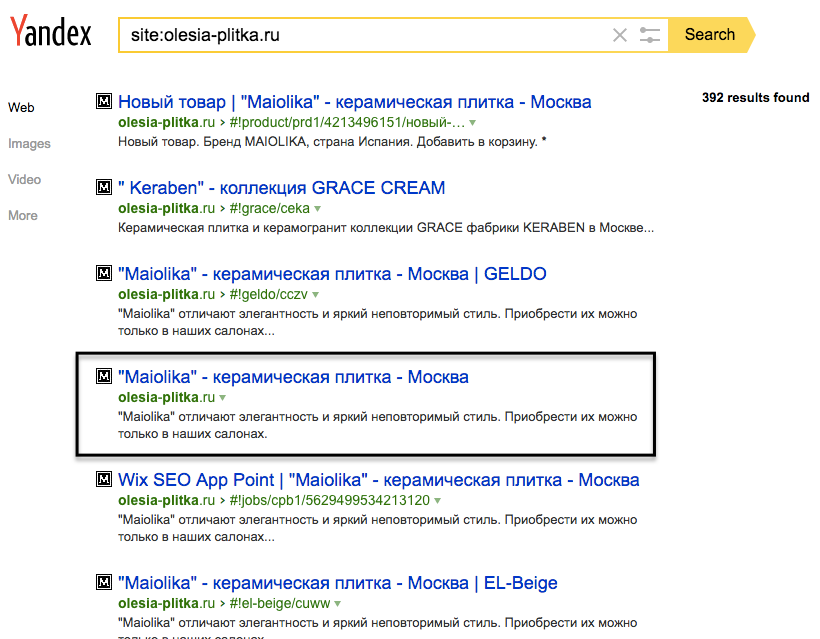Open the Maiolika GELDO result title

point(332,274)
